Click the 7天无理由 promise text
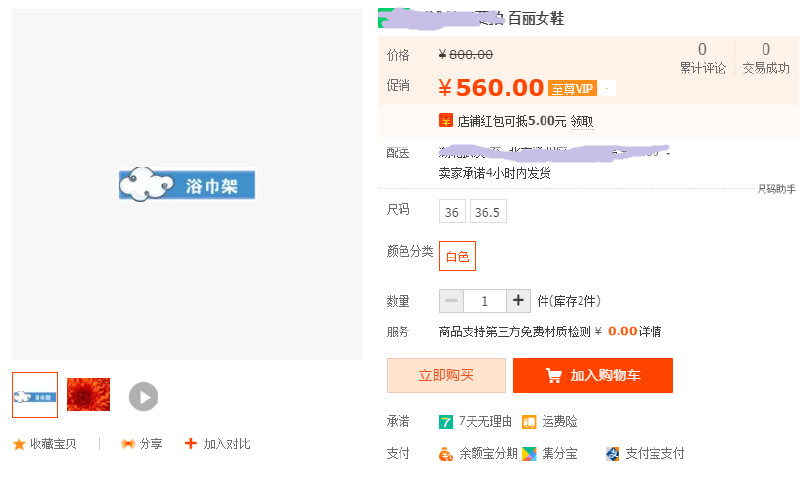The image size is (800, 478). pyautogui.click(x=485, y=421)
